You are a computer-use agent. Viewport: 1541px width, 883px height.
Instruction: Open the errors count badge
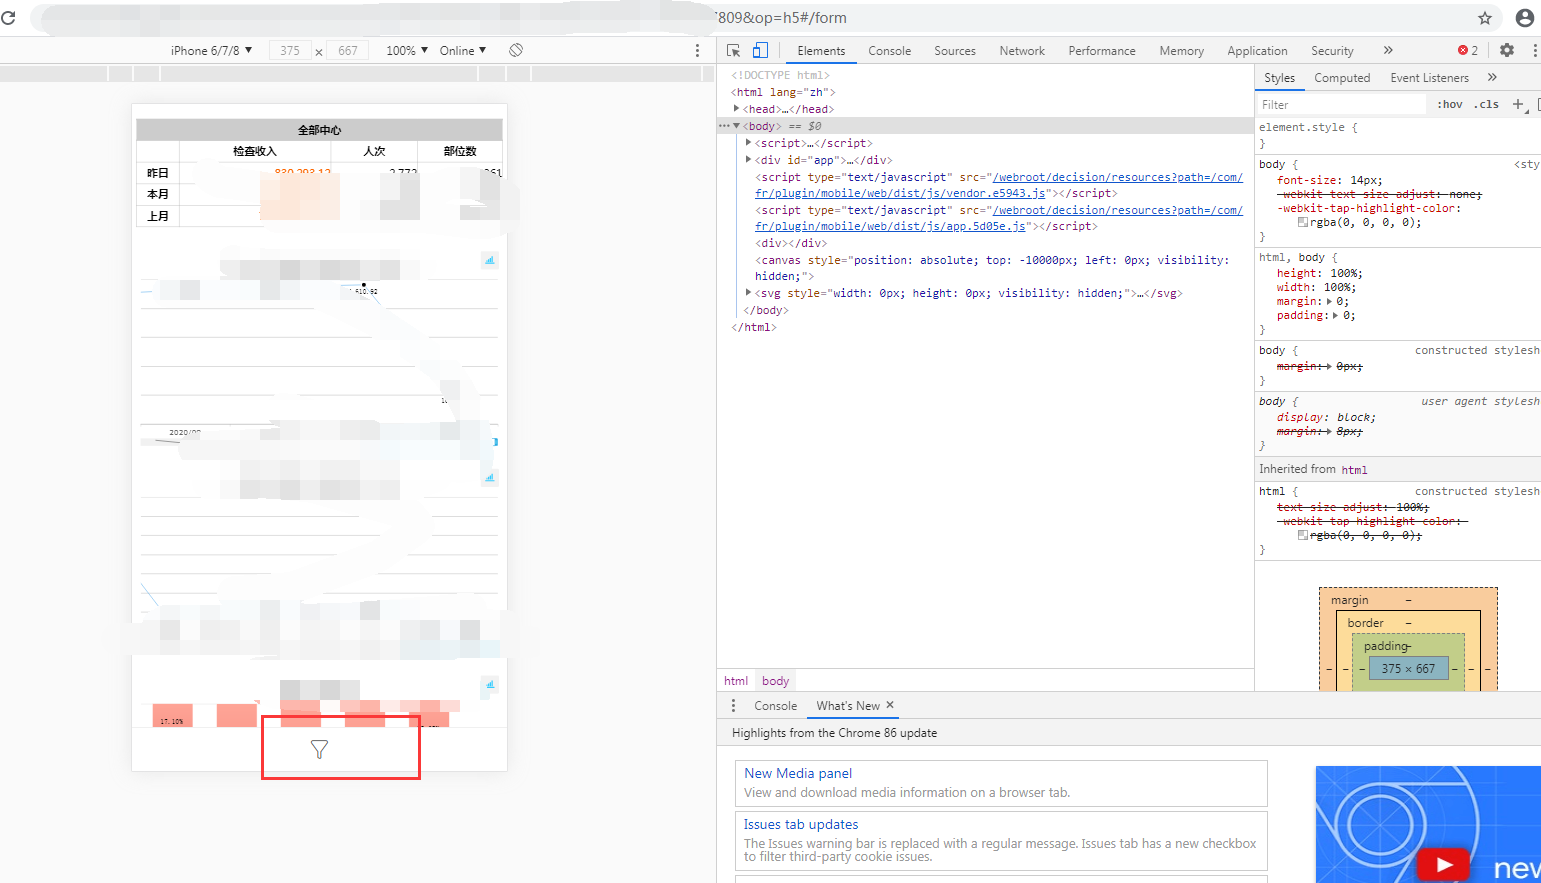(1468, 50)
